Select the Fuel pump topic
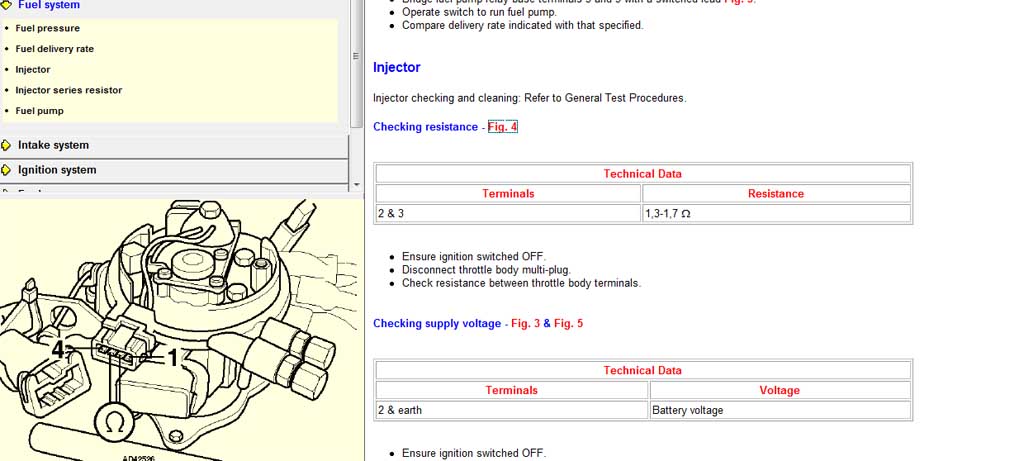Image resolution: width=1024 pixels, height=461 pixels. 39,111
